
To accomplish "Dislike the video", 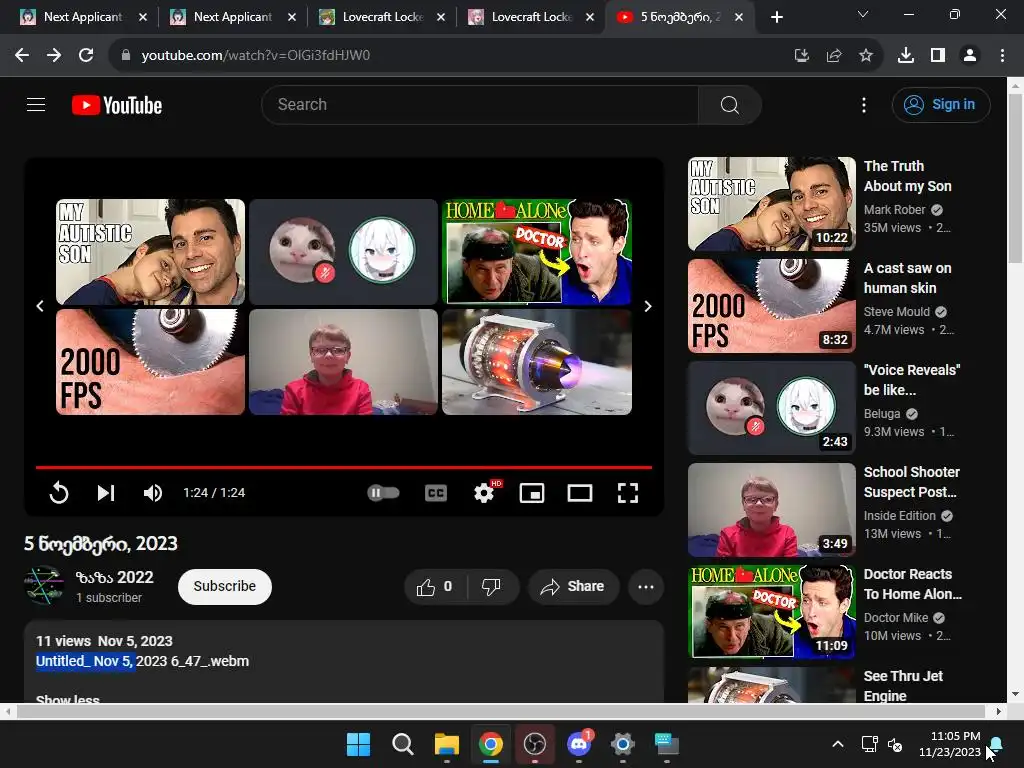I will (x=491, y=586).
